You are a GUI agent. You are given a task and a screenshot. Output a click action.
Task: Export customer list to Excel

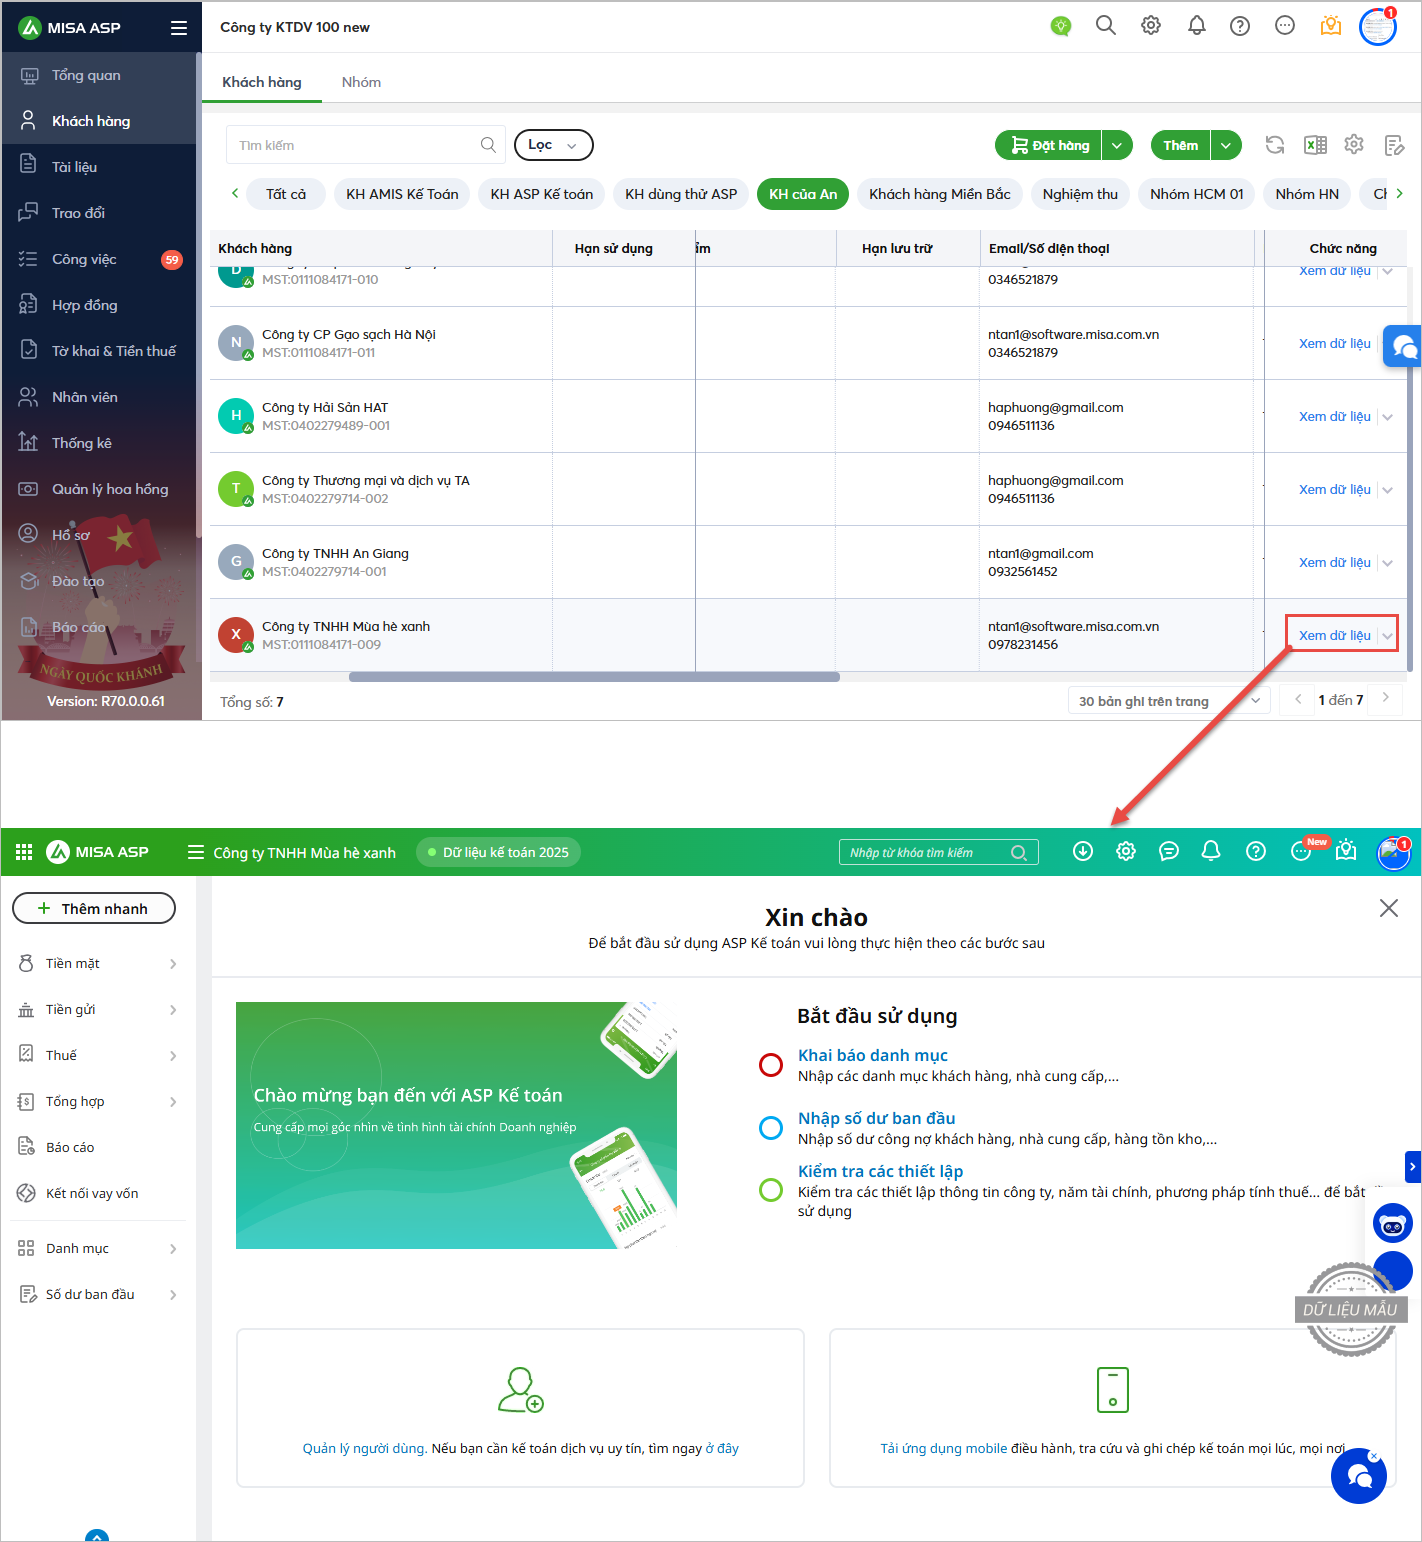1315,145
